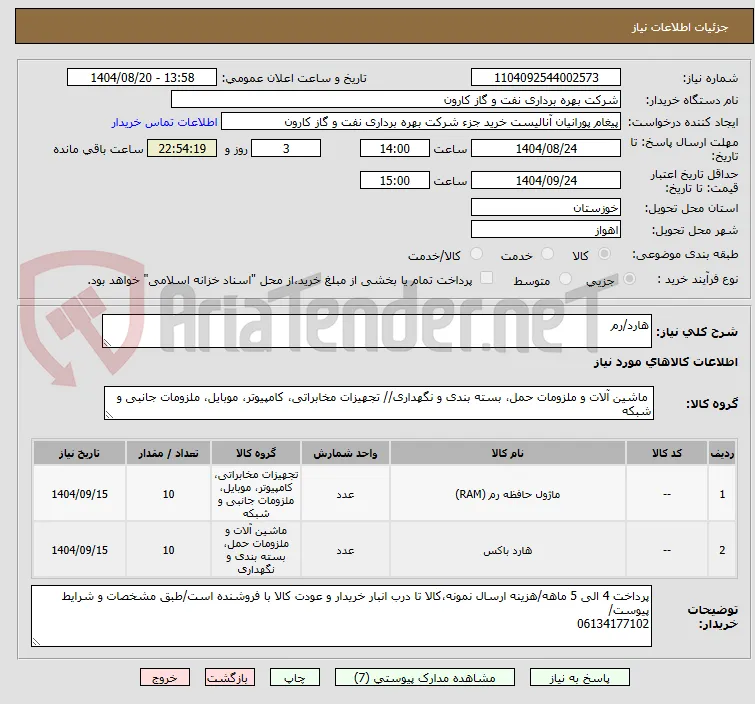The height and width of the screenshot is (704, 755).
Task: Click the ایجاد کننده درخواست field
Action: click(x=421, y=122)
